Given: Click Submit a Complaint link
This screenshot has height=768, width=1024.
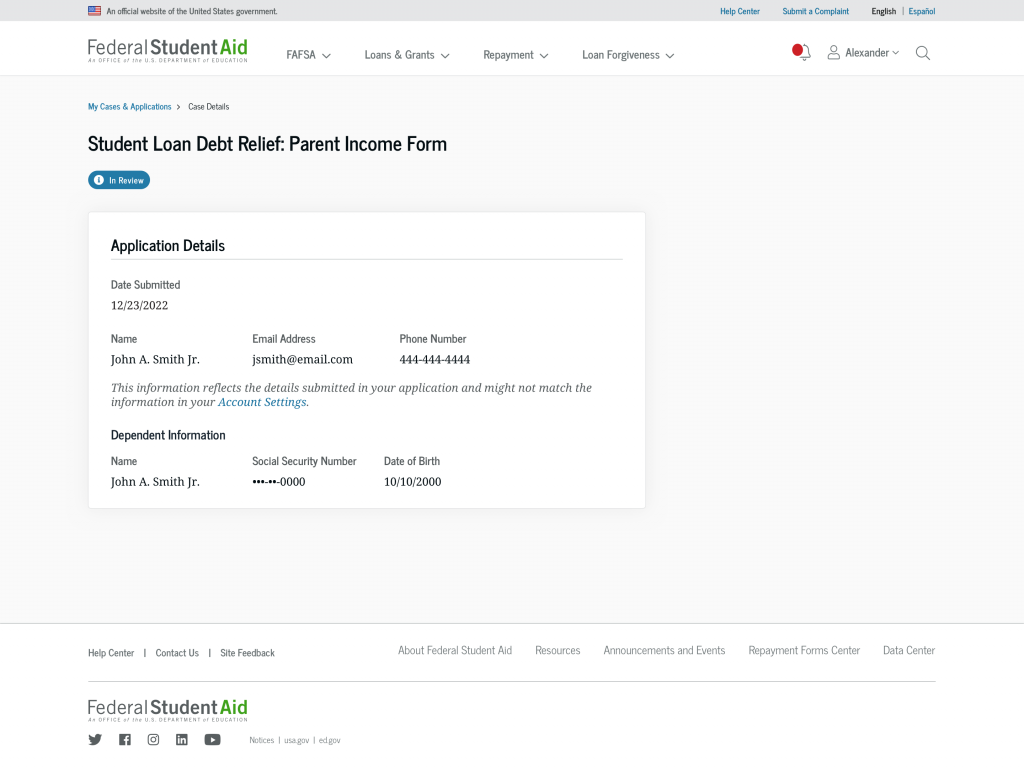Looking at the screenshot, I should click(816, 11).
